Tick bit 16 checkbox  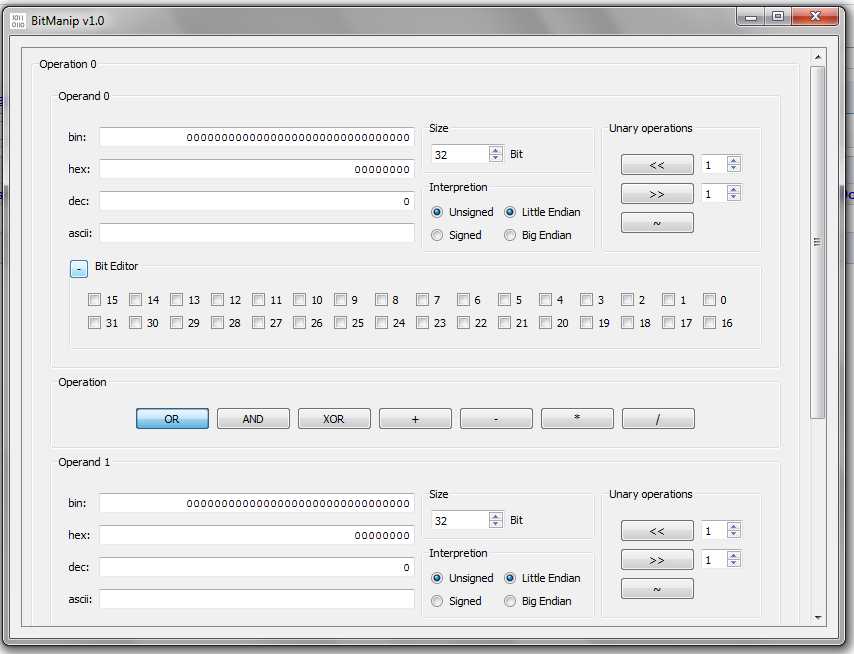pyautogui.click(x=709, y=323)
